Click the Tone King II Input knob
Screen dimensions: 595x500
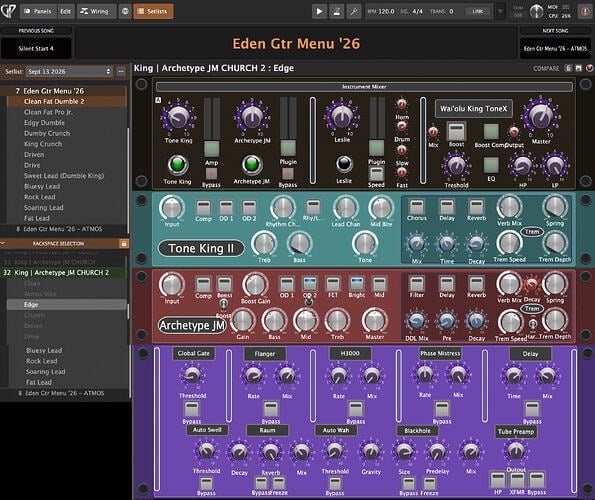click(x=172, y=208)
